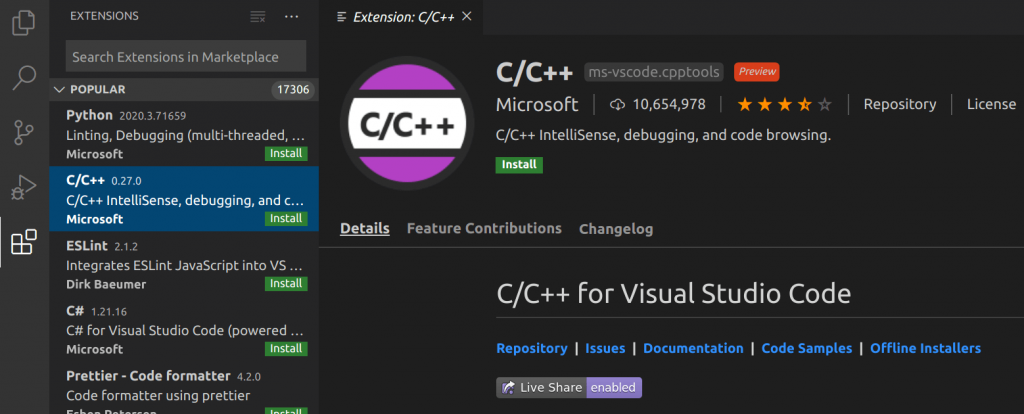Open the License link in header
1024x414 pixels.
pyautogui.click(x=991, y=104)
